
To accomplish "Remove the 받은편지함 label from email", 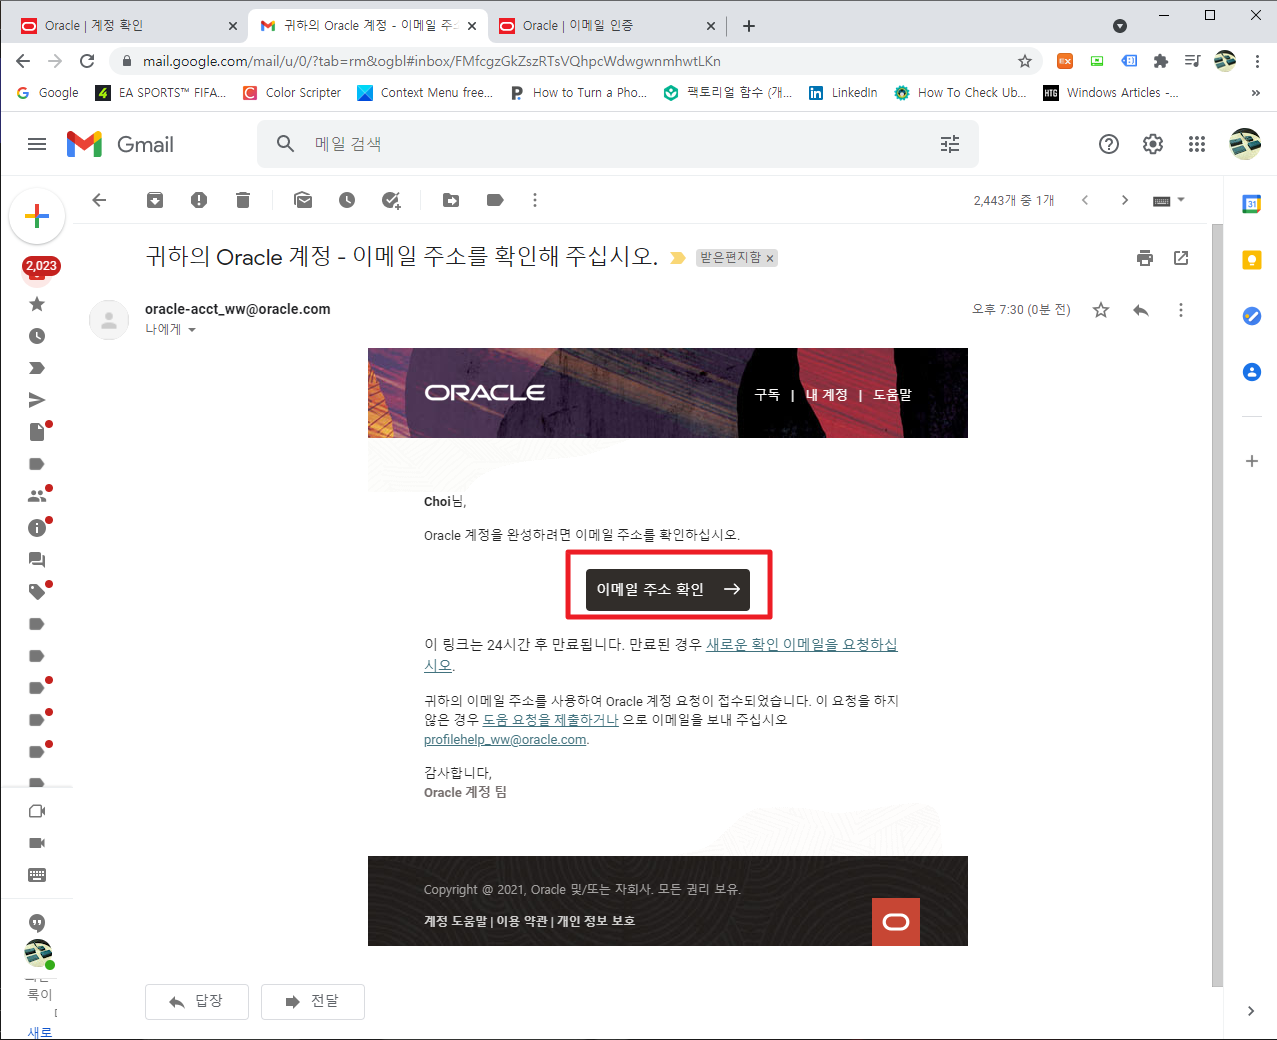I will (770, 258).
